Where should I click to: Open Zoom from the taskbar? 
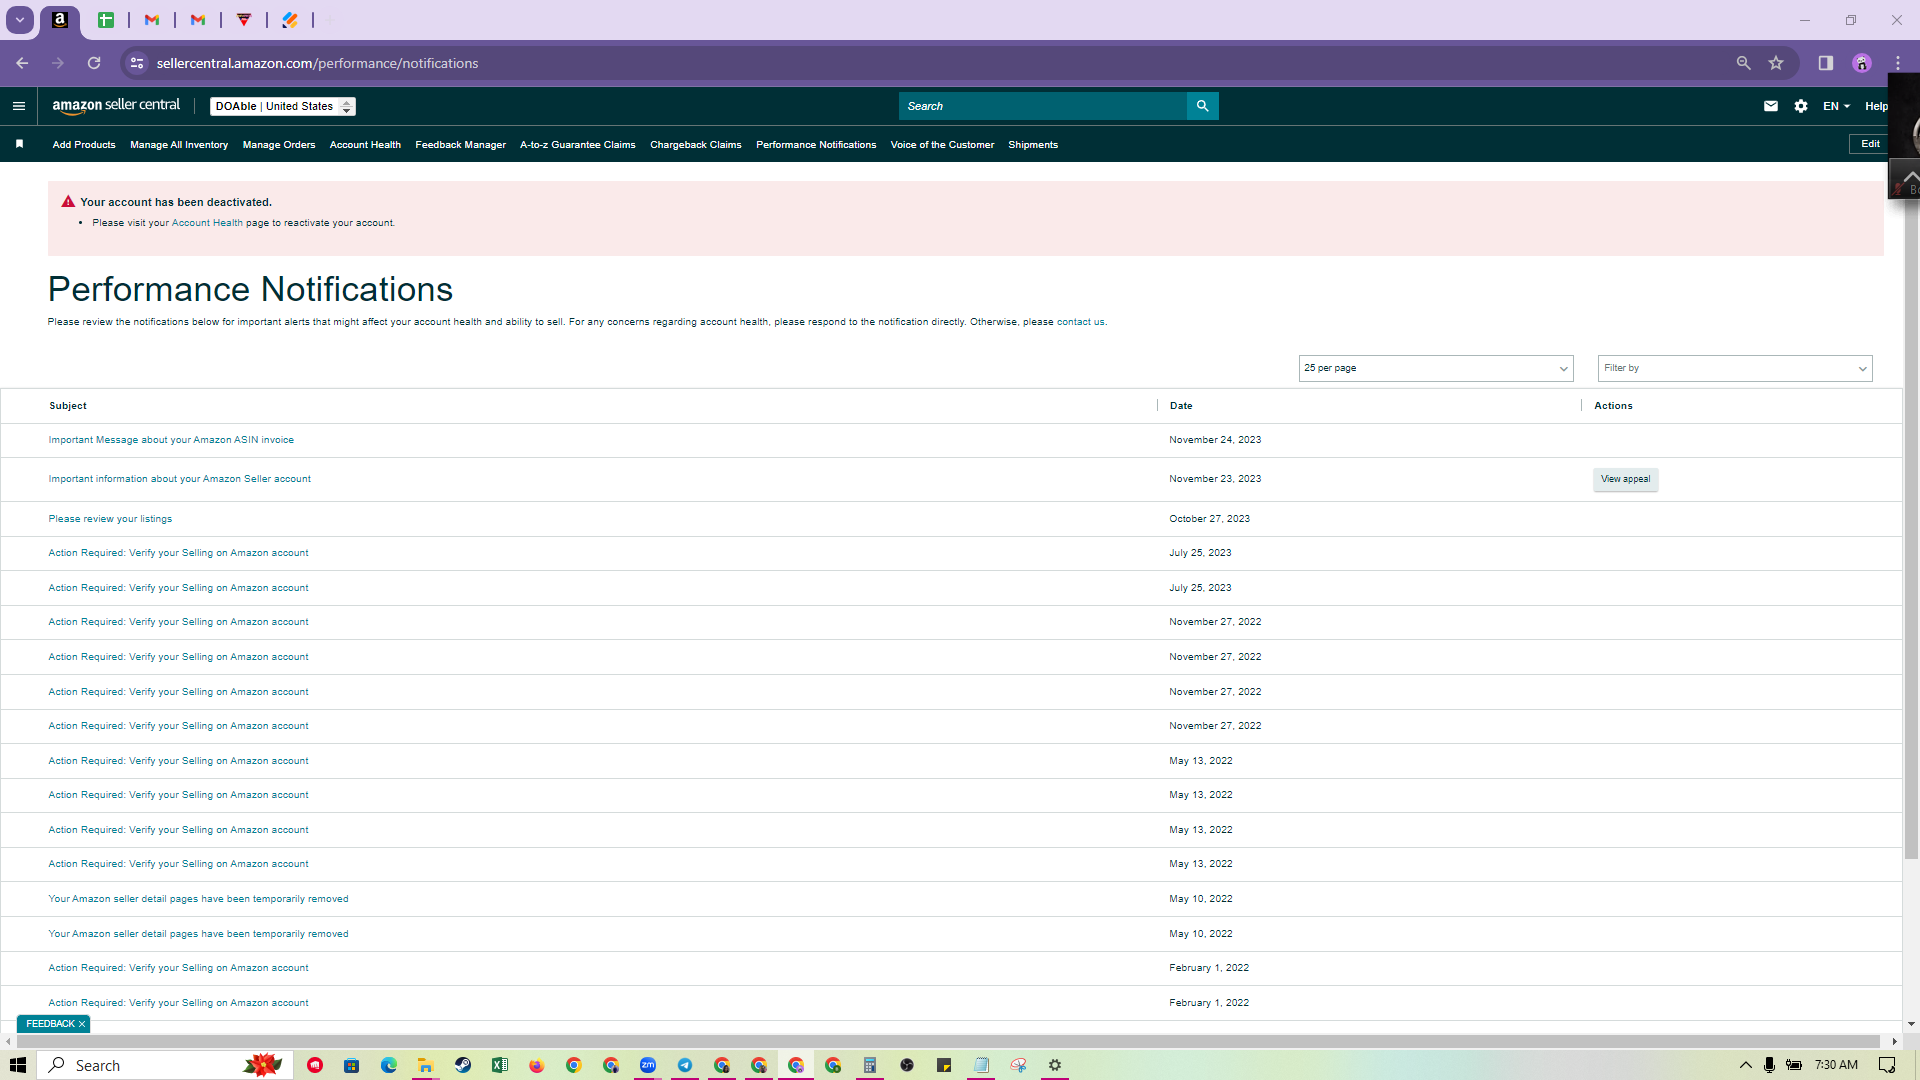point(648,1065)
